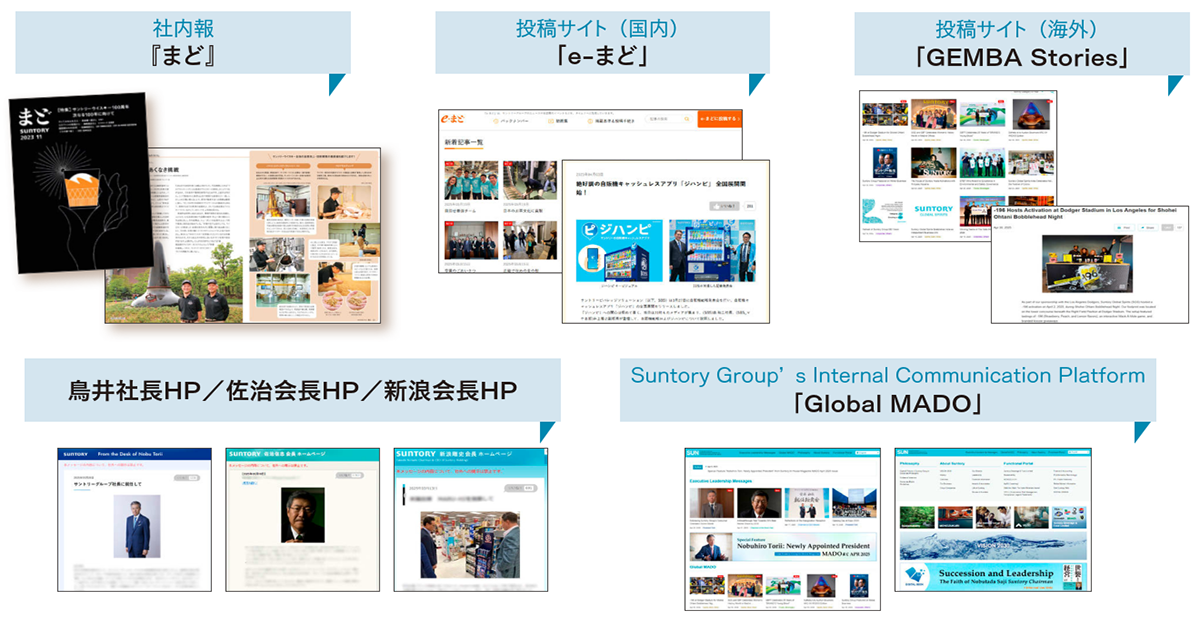Open the まど magazine inside spread
The height and width of the screenshot is (630, 1200).
point(243,235)
